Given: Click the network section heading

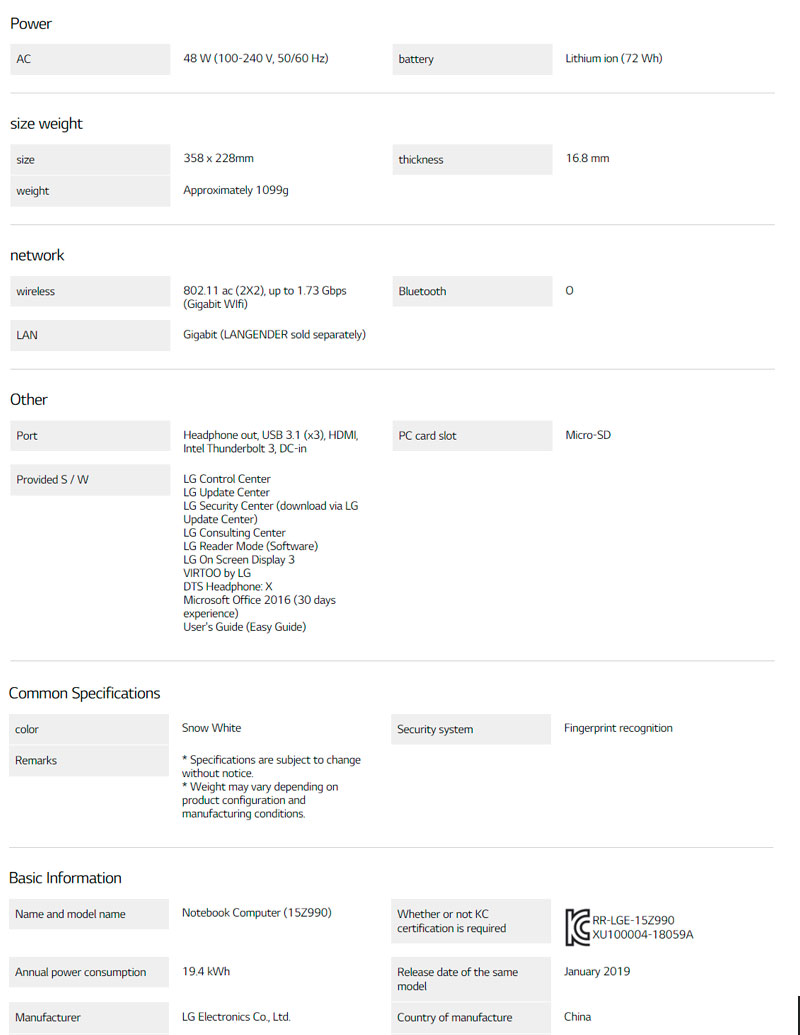Looking at the screenshot, I should click(37, 255).
